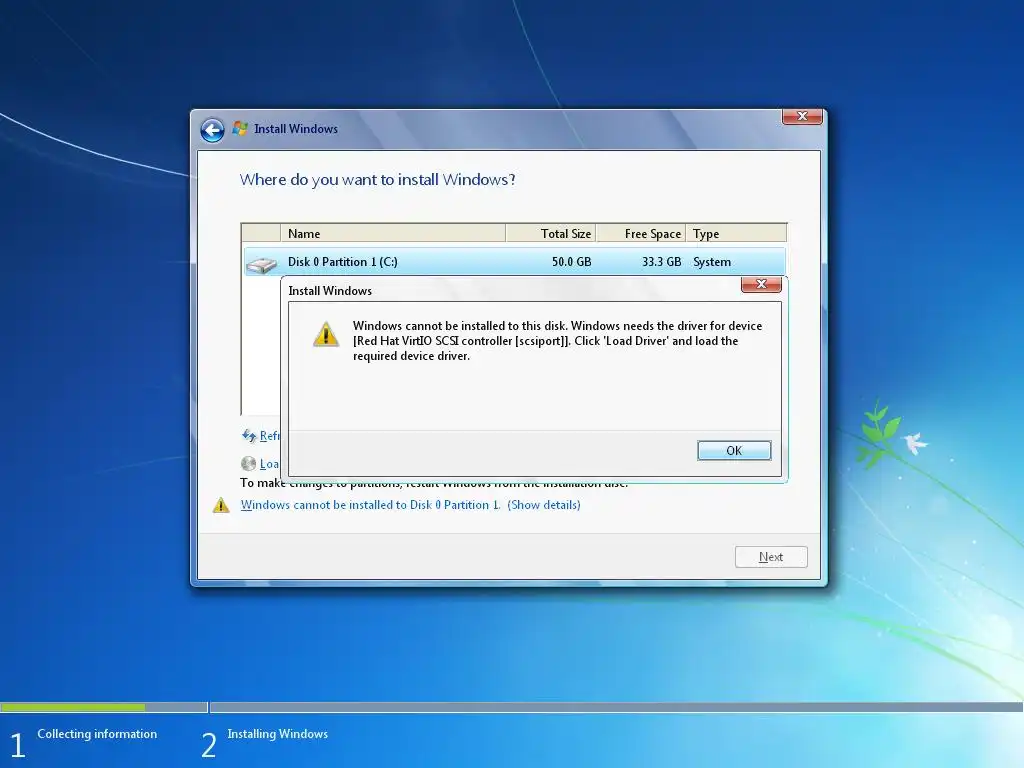Screen dimensions: 1024x768
Task: Click the setup progress bar at bottom
Action: [511, 707]
